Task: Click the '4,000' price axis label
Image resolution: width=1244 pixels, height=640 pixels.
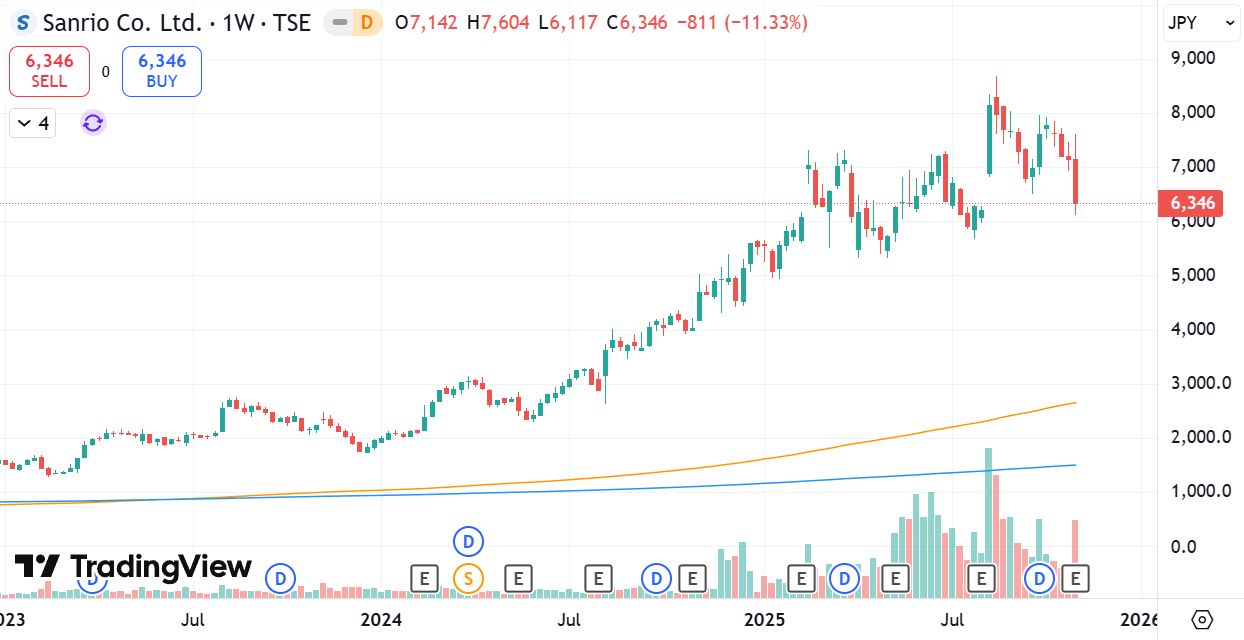Action: coord(1193,329)
